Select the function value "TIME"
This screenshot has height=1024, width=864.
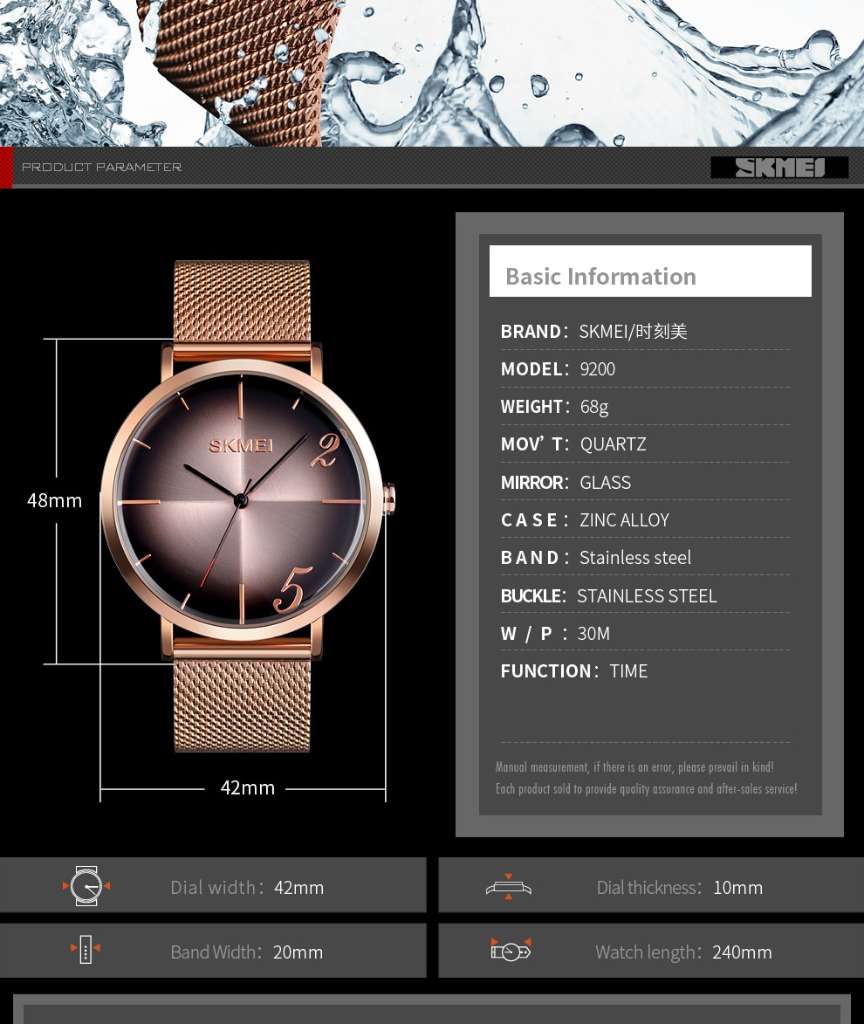[x=628, y=671]
